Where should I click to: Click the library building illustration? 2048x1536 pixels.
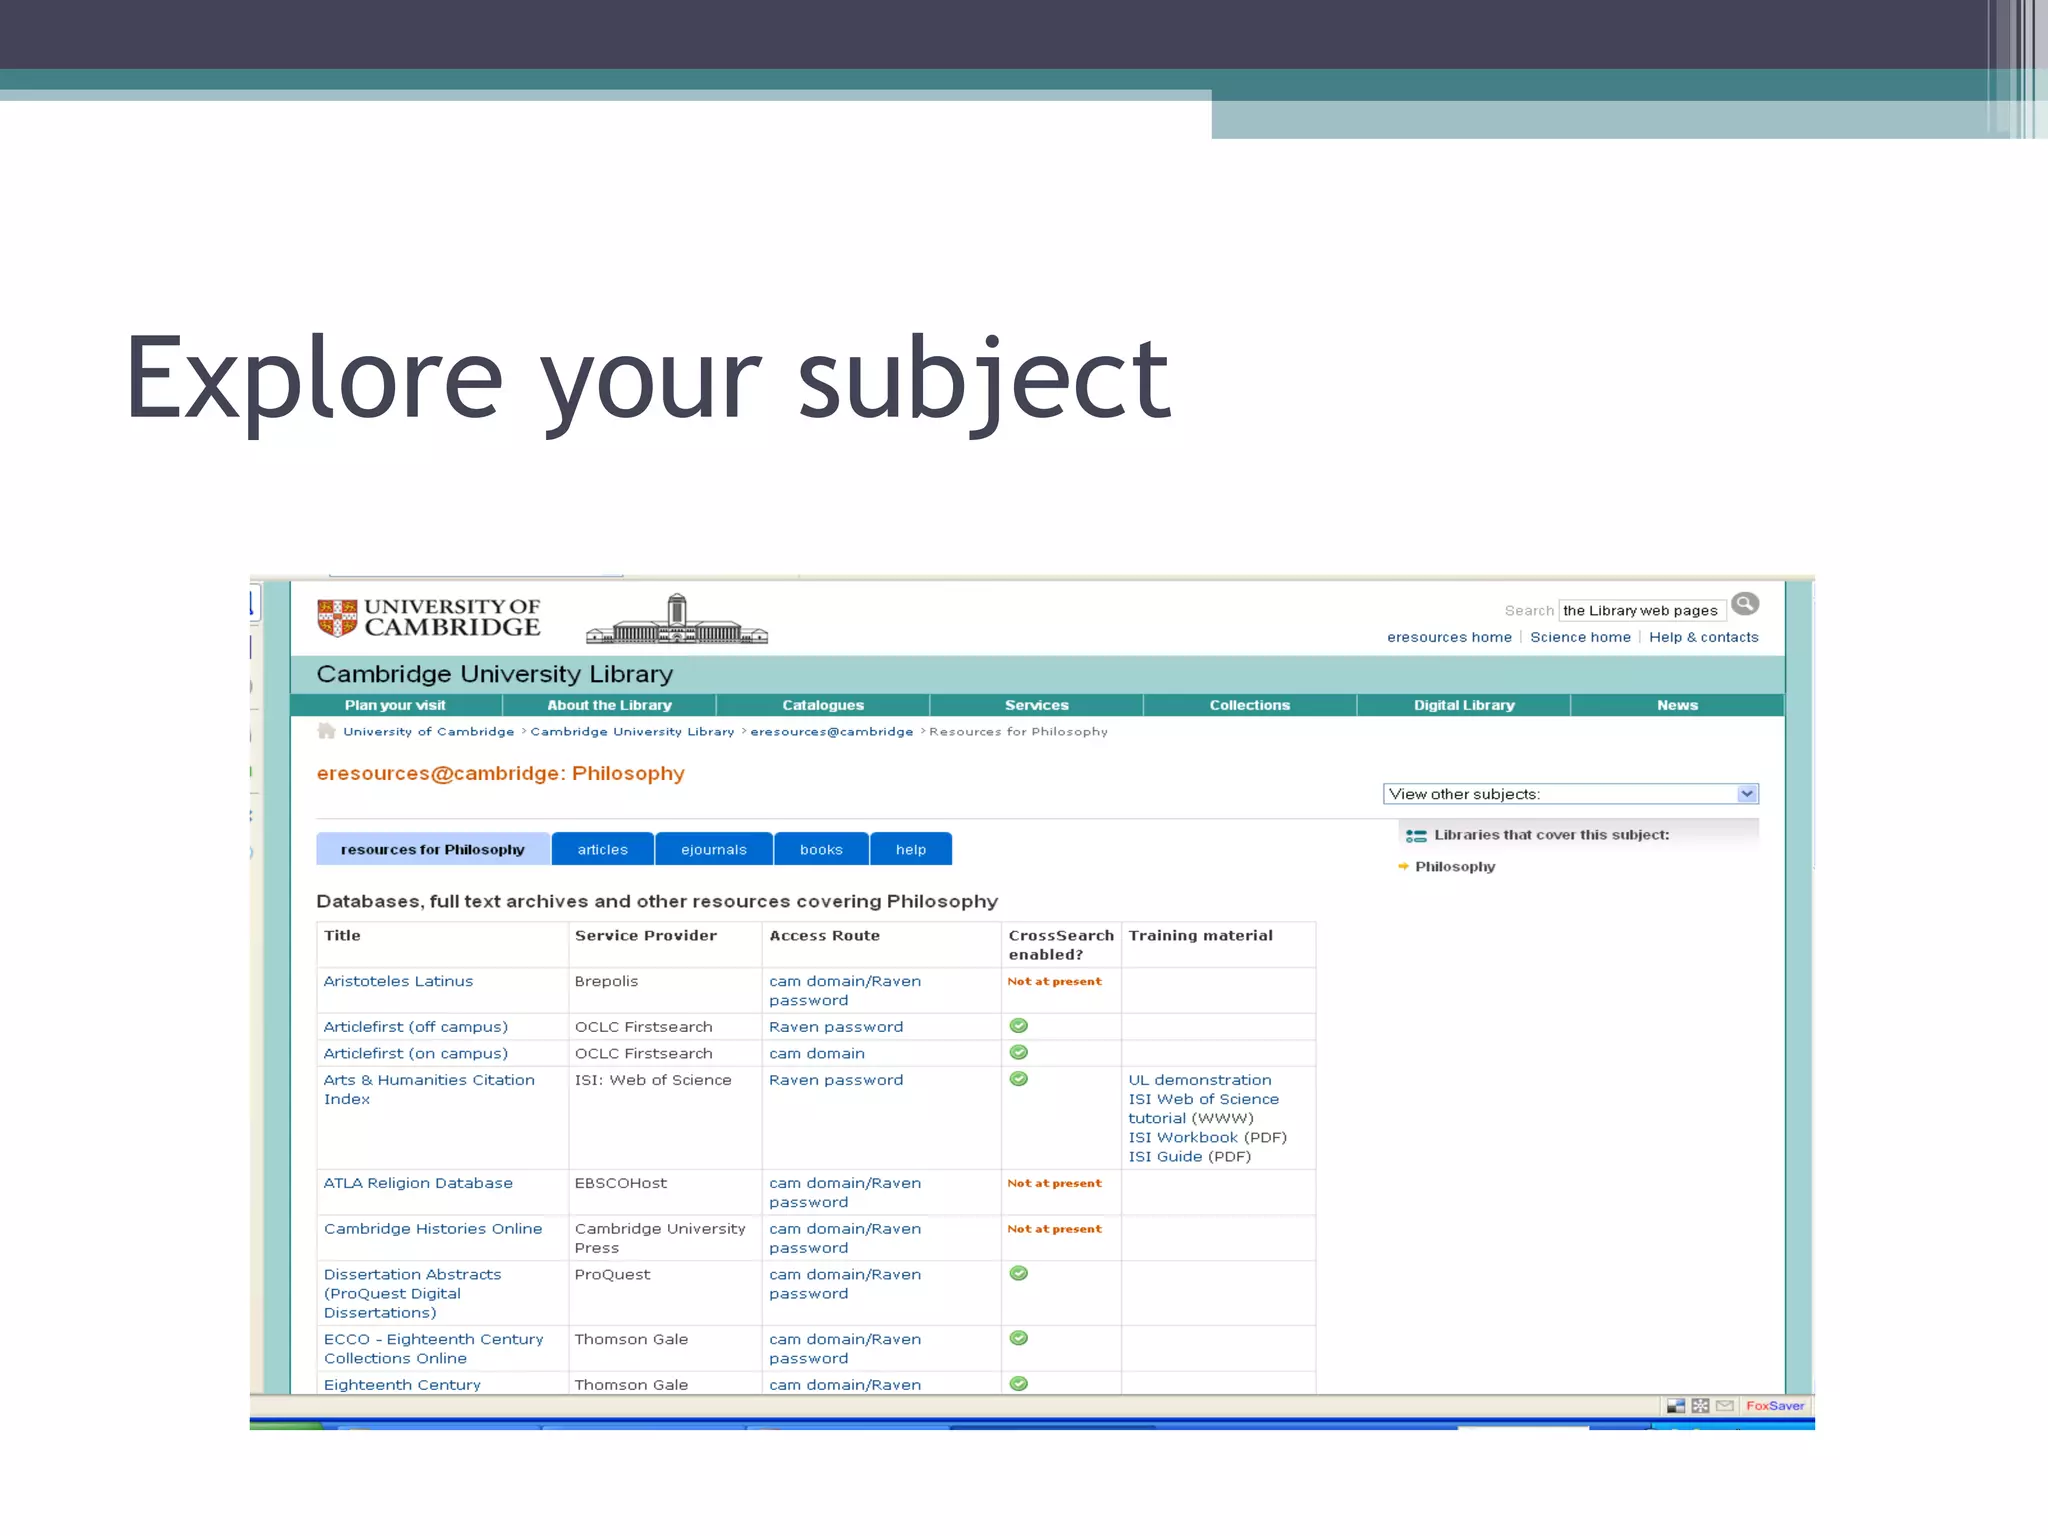tap(677, 619)
